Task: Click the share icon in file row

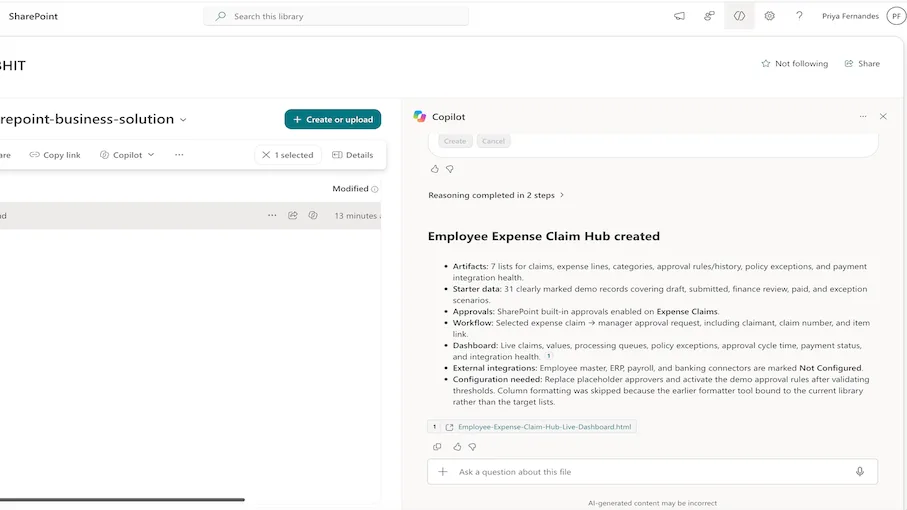Action: (293, 215)
